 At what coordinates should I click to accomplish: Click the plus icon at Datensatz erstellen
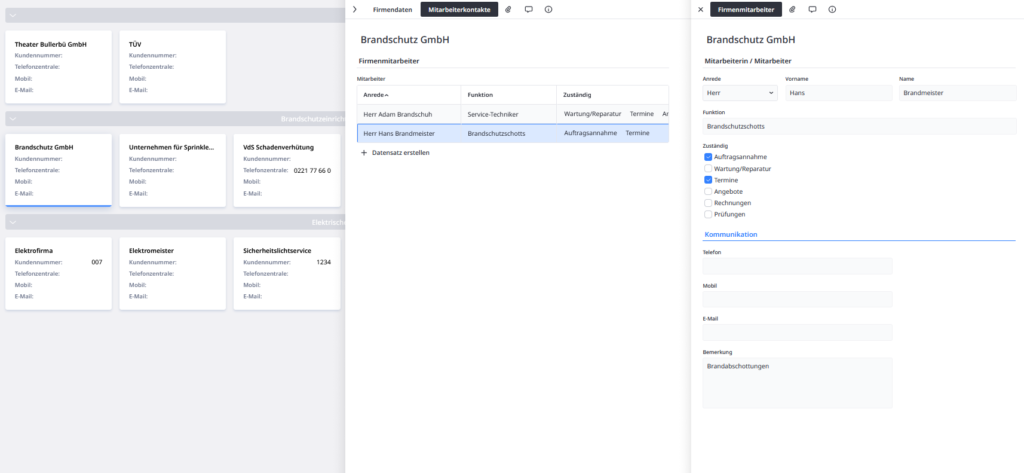click(364, 152)
